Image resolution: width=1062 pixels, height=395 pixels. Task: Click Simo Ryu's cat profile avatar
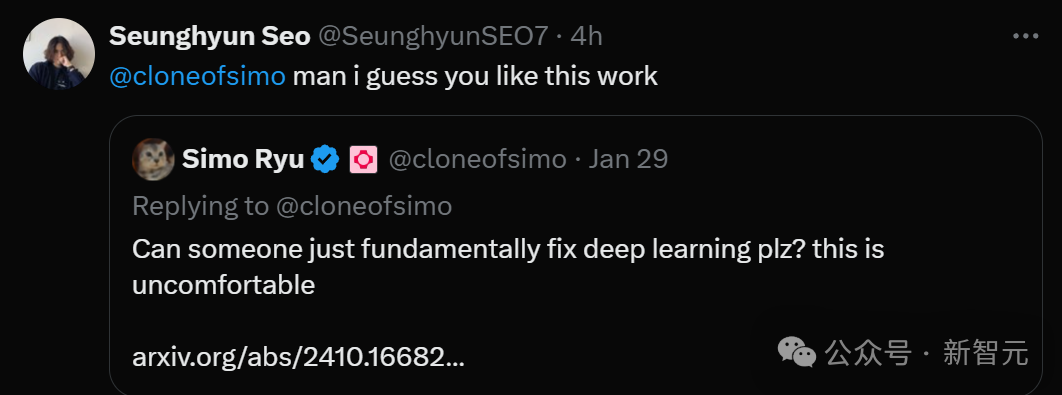coord(153,159)
